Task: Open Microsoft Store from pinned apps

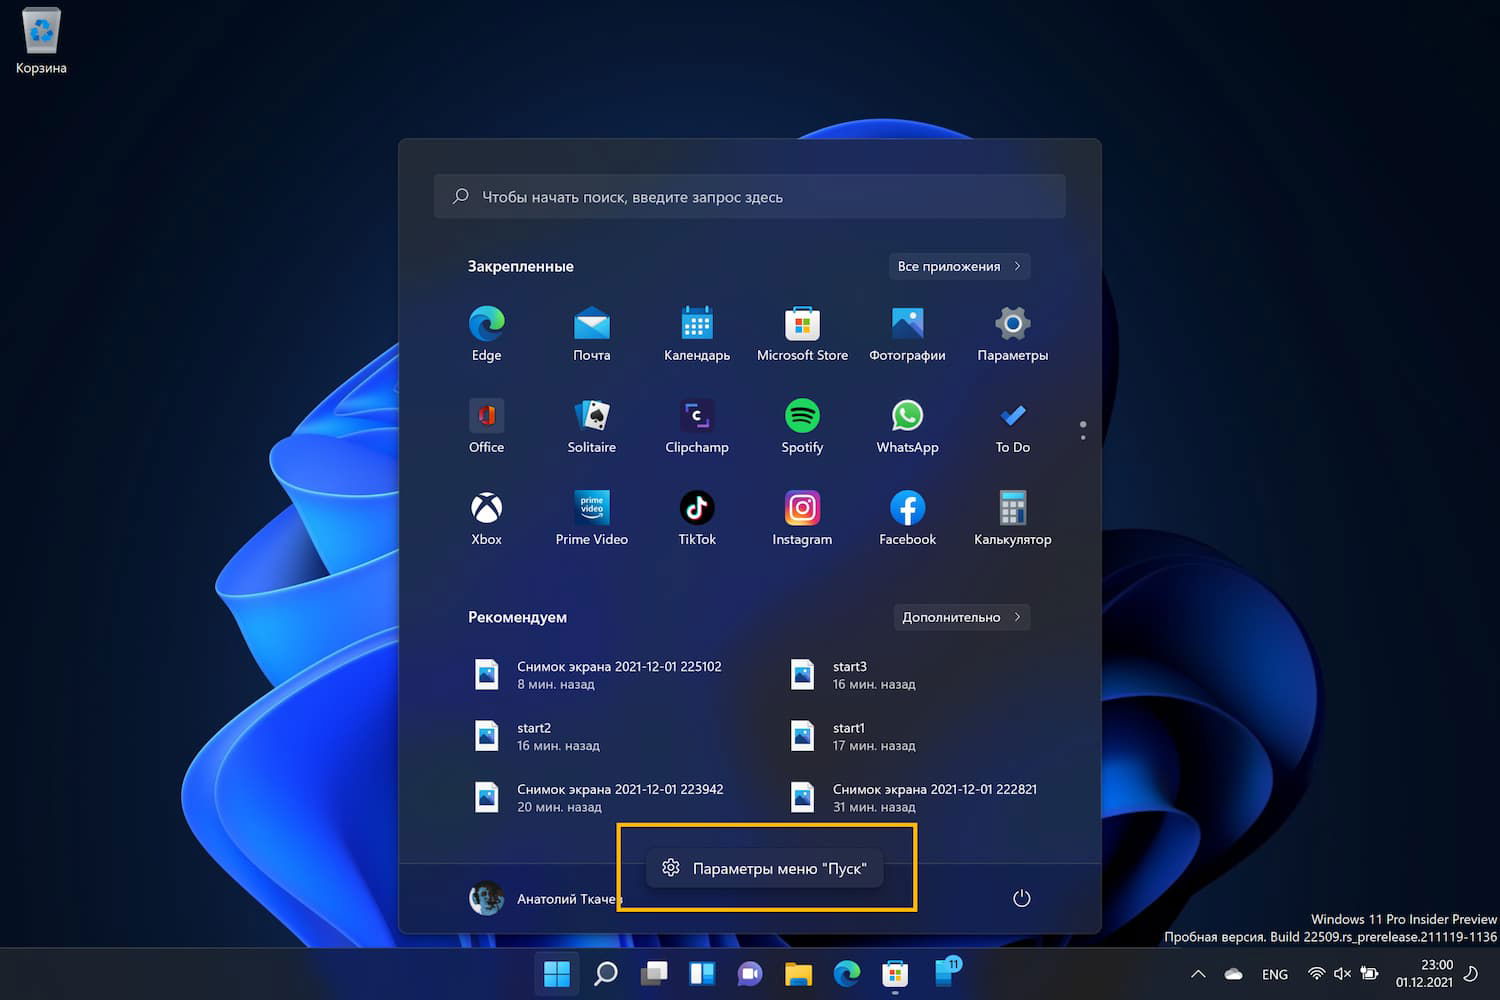Action: point(802,334)
